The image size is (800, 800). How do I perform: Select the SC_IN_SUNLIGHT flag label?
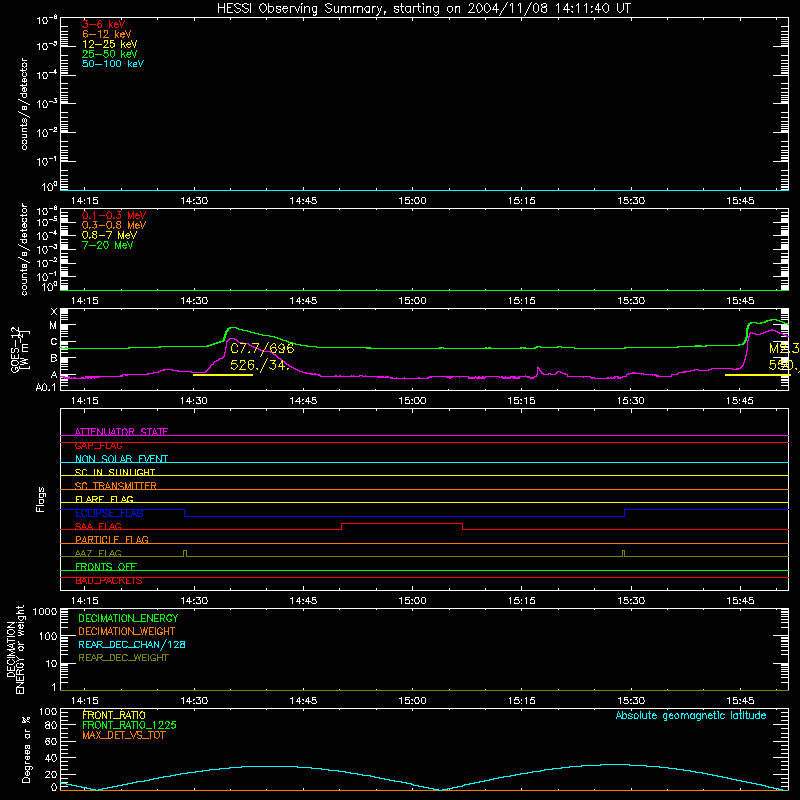tap(115, 472)
